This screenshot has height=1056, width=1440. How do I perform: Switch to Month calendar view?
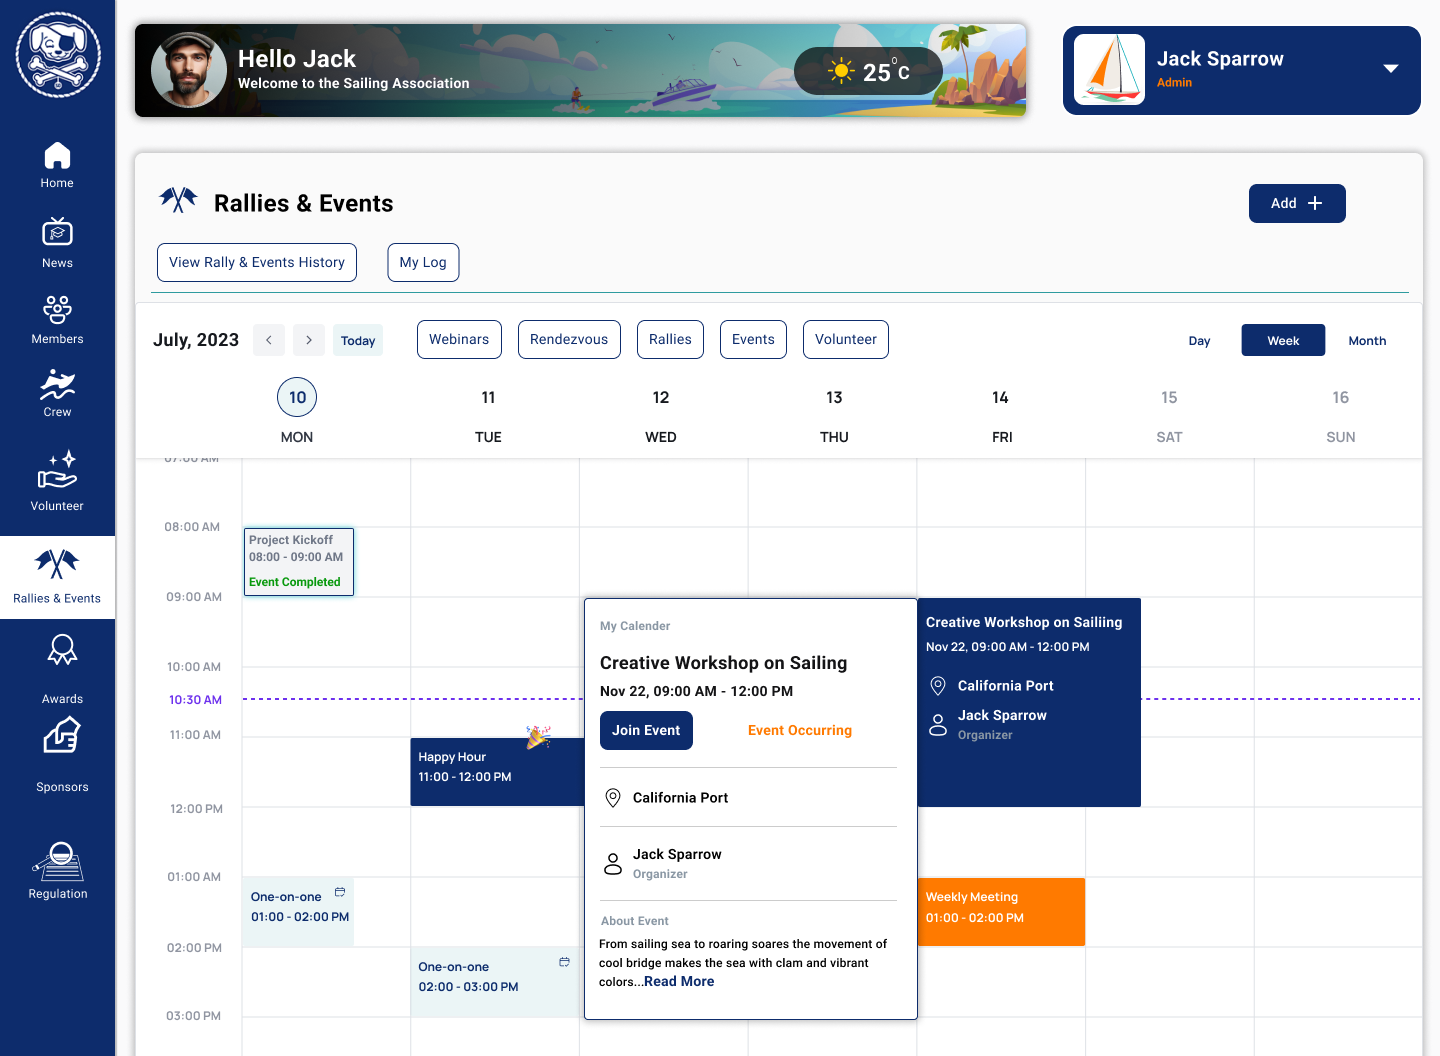[x=1367, y=341]
